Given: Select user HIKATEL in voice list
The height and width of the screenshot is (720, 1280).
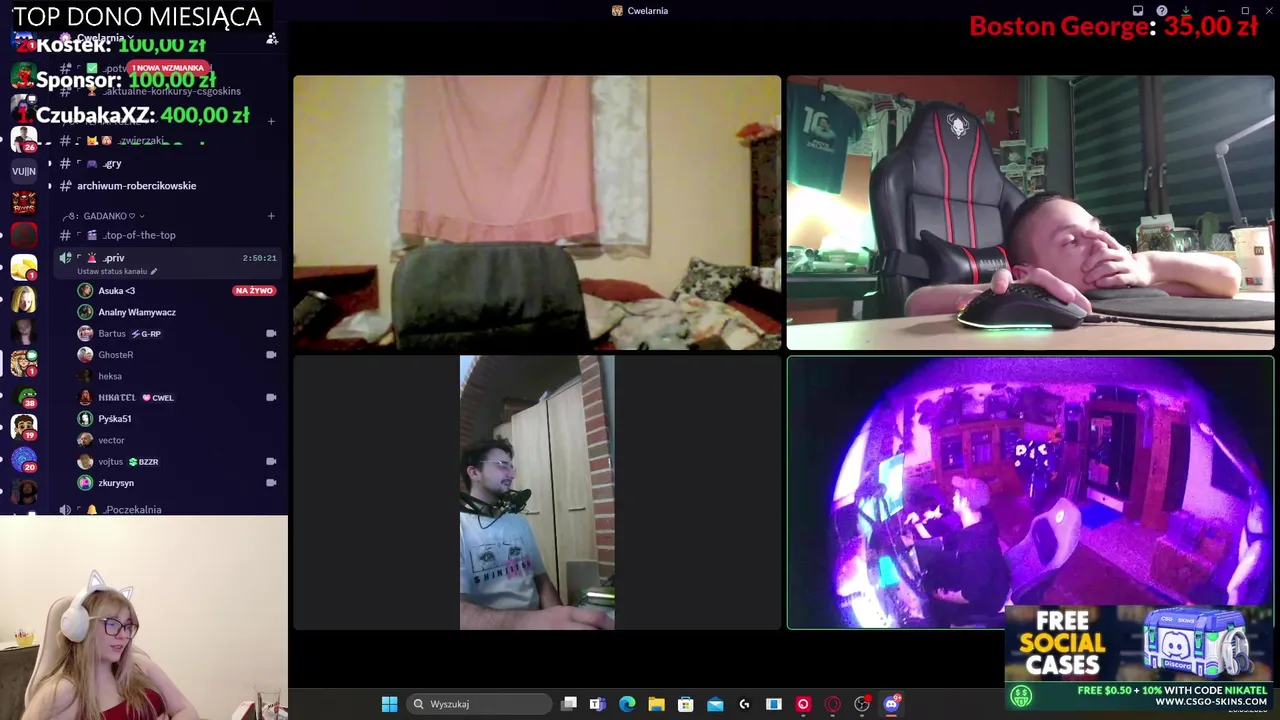Looking at the screenshot, I should (117, 398).
